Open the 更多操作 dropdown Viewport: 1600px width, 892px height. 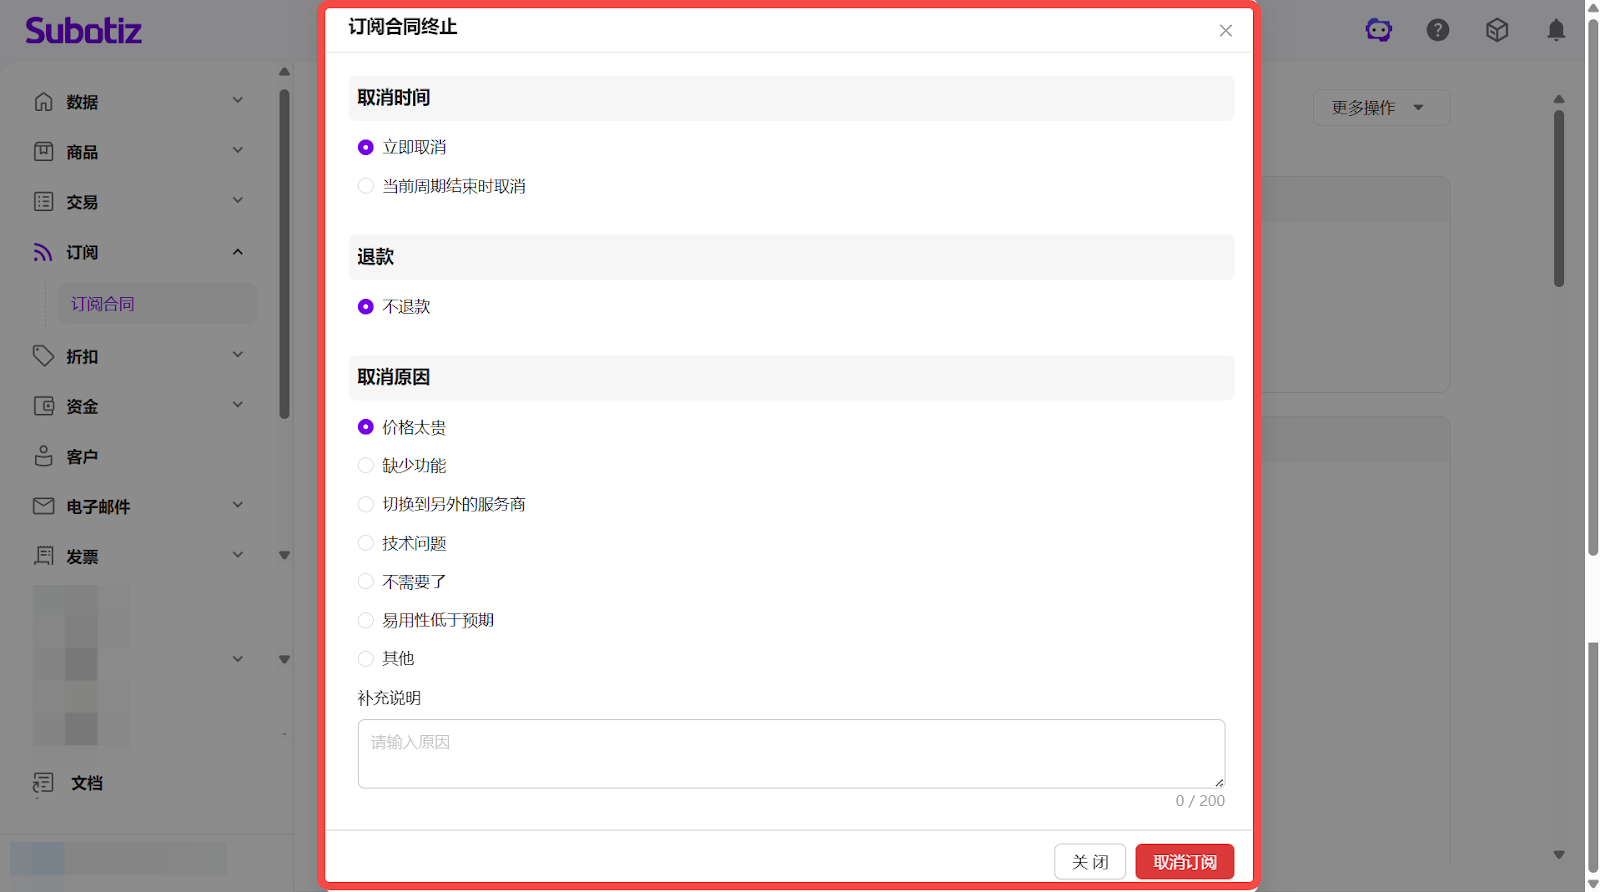[1380, 108]
